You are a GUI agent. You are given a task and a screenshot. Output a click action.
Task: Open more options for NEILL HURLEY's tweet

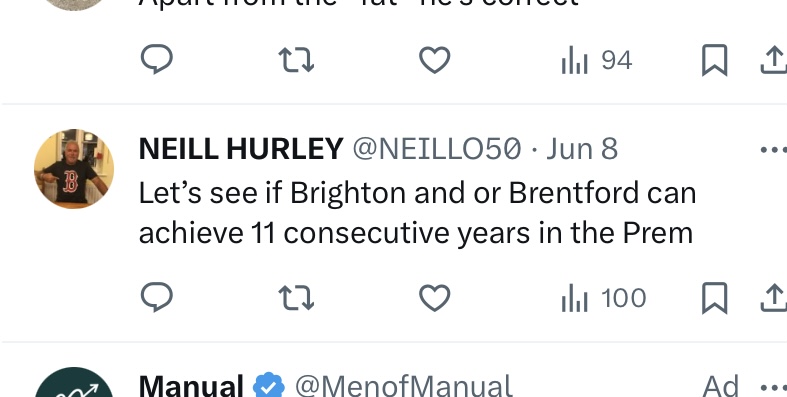pos(774,150)
